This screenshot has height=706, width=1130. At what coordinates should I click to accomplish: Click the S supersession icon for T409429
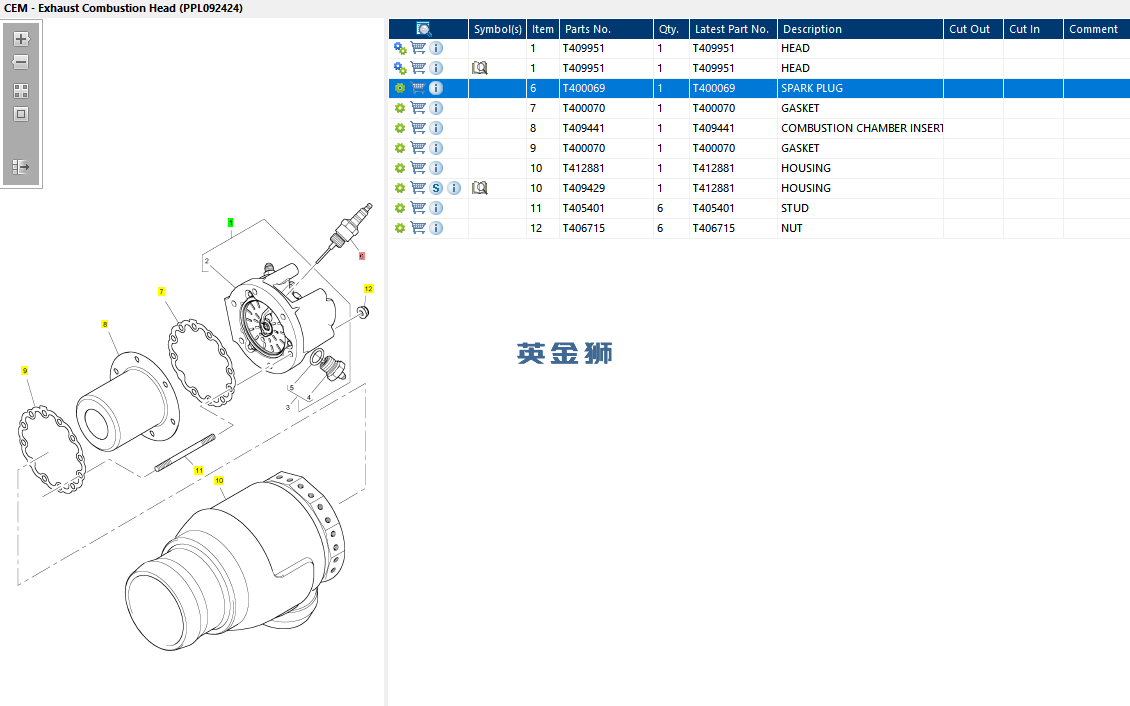click(436, 188)
